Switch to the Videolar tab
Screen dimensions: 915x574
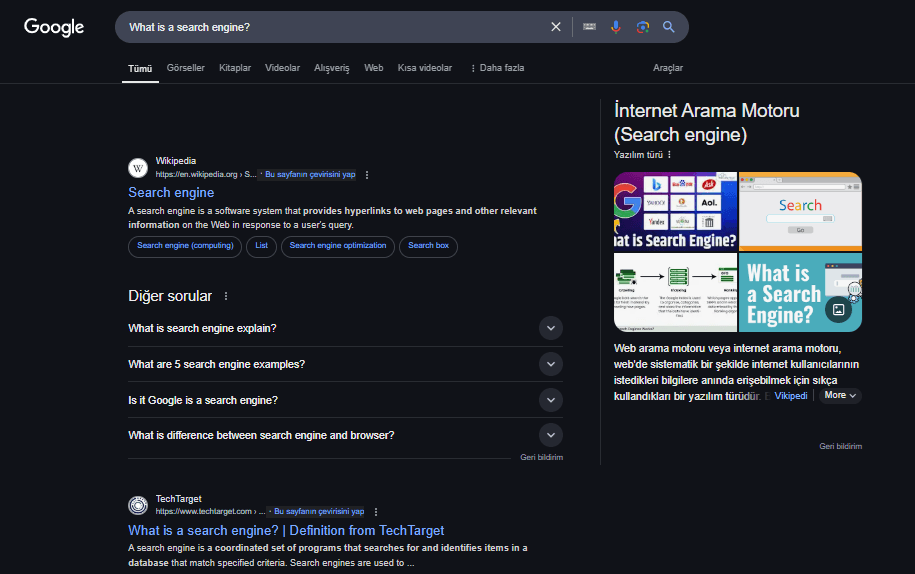(x=282, y=68)
